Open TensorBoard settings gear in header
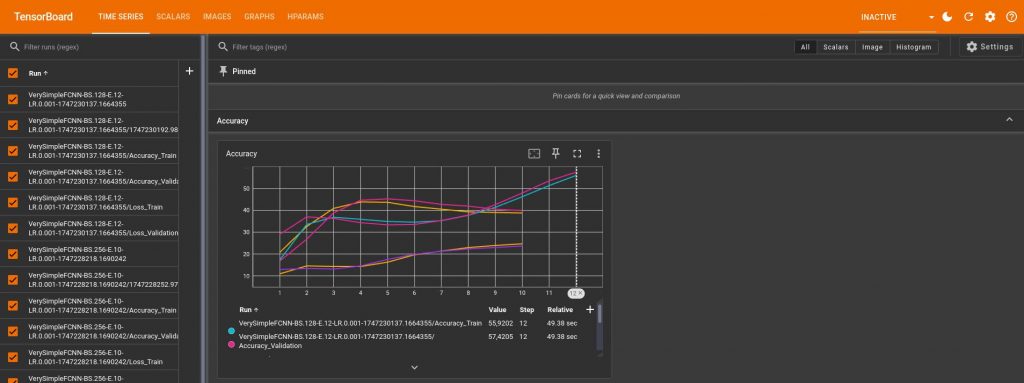The image size is (1024, 383). point(990,17)
